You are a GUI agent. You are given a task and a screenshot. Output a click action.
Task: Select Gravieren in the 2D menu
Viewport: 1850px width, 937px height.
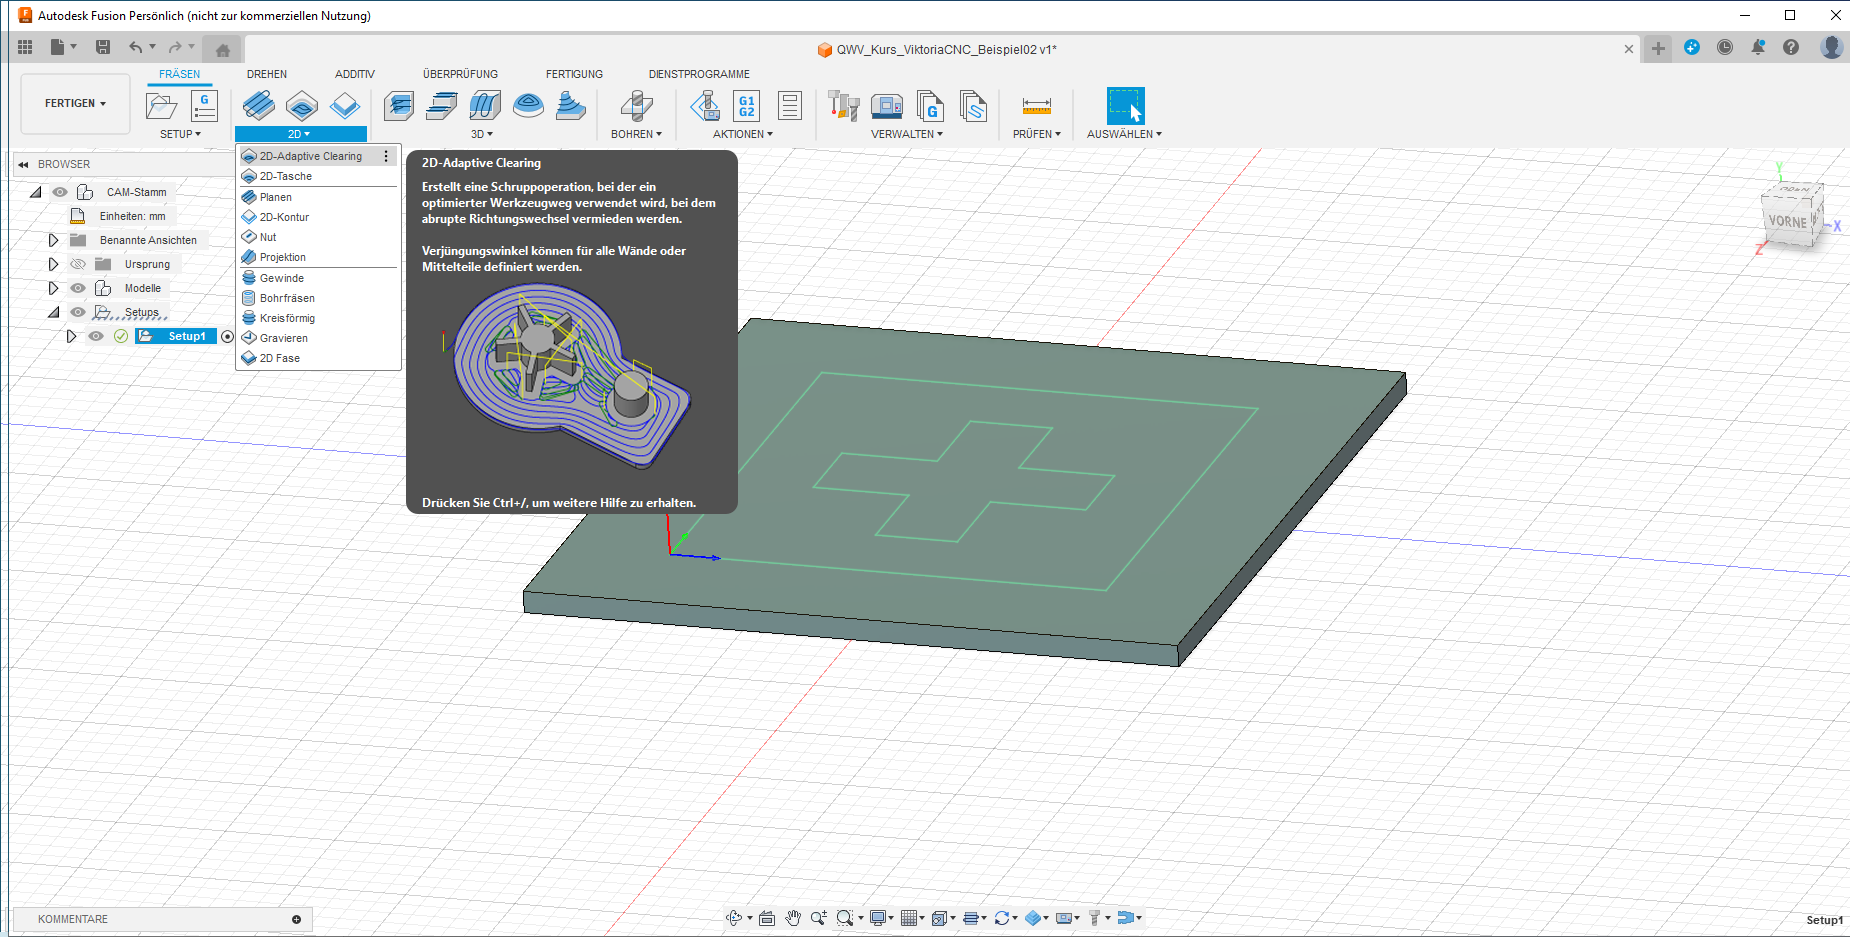tap(283, 338)
